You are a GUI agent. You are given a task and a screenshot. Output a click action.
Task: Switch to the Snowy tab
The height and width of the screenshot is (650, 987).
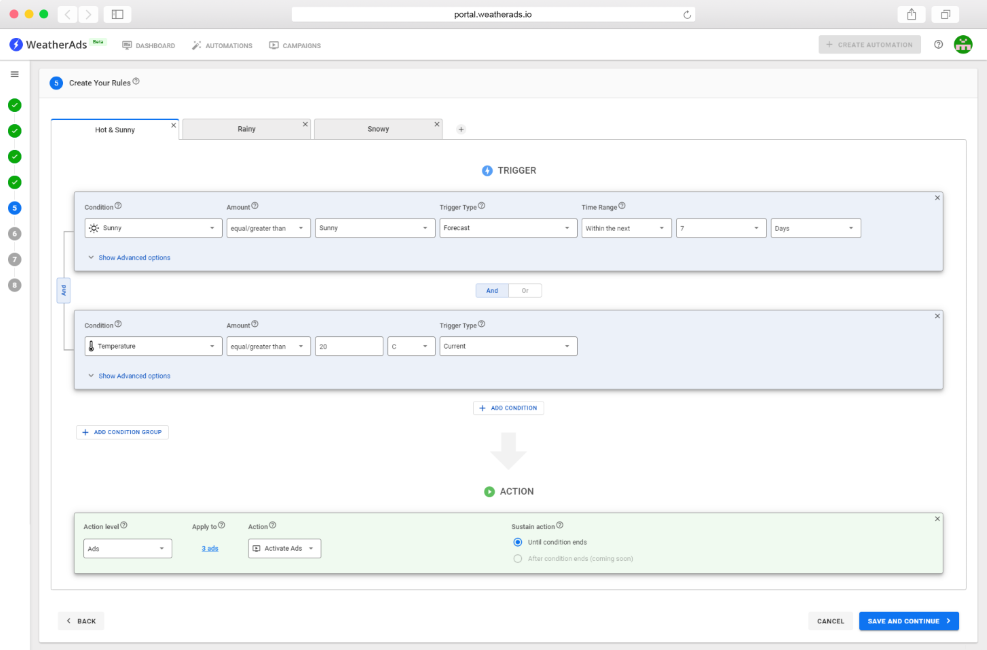[x=378, y=129]
